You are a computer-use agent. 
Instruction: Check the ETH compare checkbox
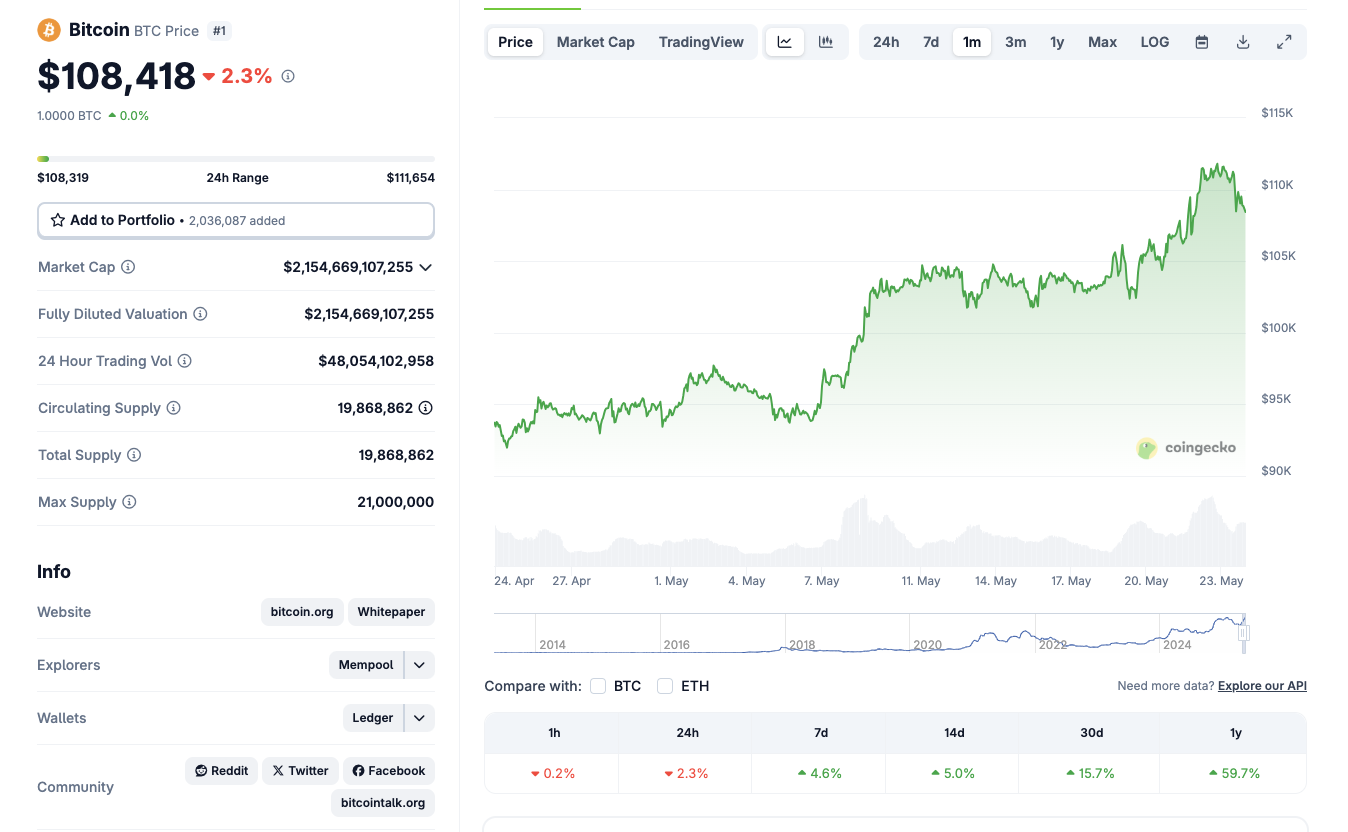point(665,686)
